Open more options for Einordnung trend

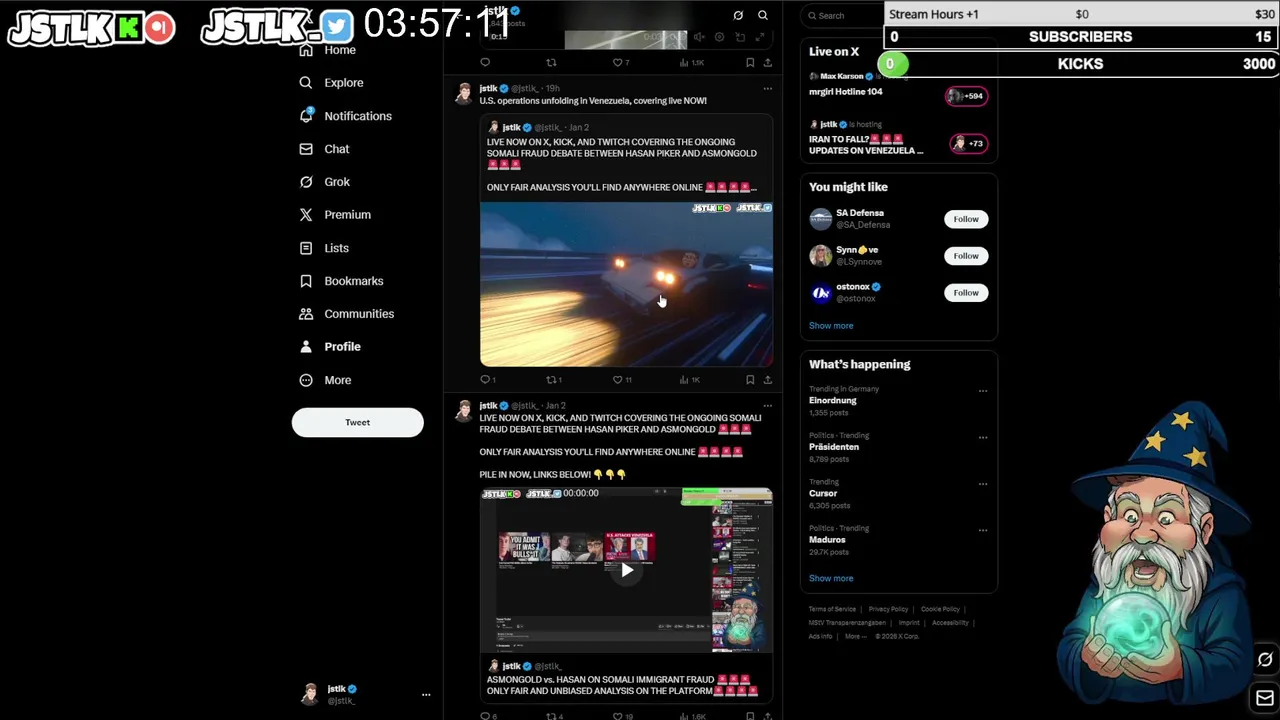click(983, 391)
